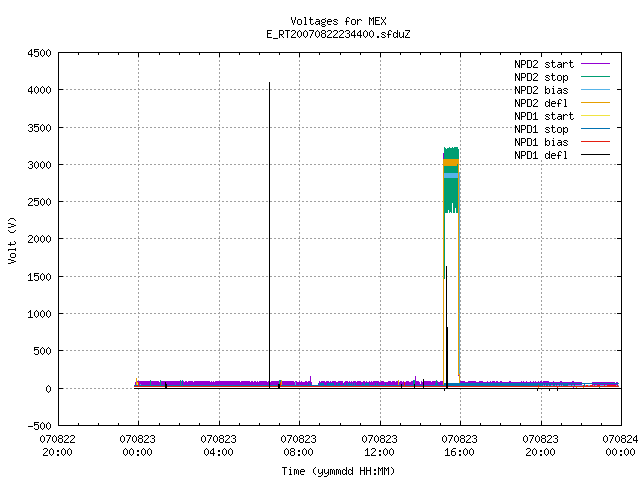
Task: Click the 'NPD1 start' legend label
Action: (544, 116)
